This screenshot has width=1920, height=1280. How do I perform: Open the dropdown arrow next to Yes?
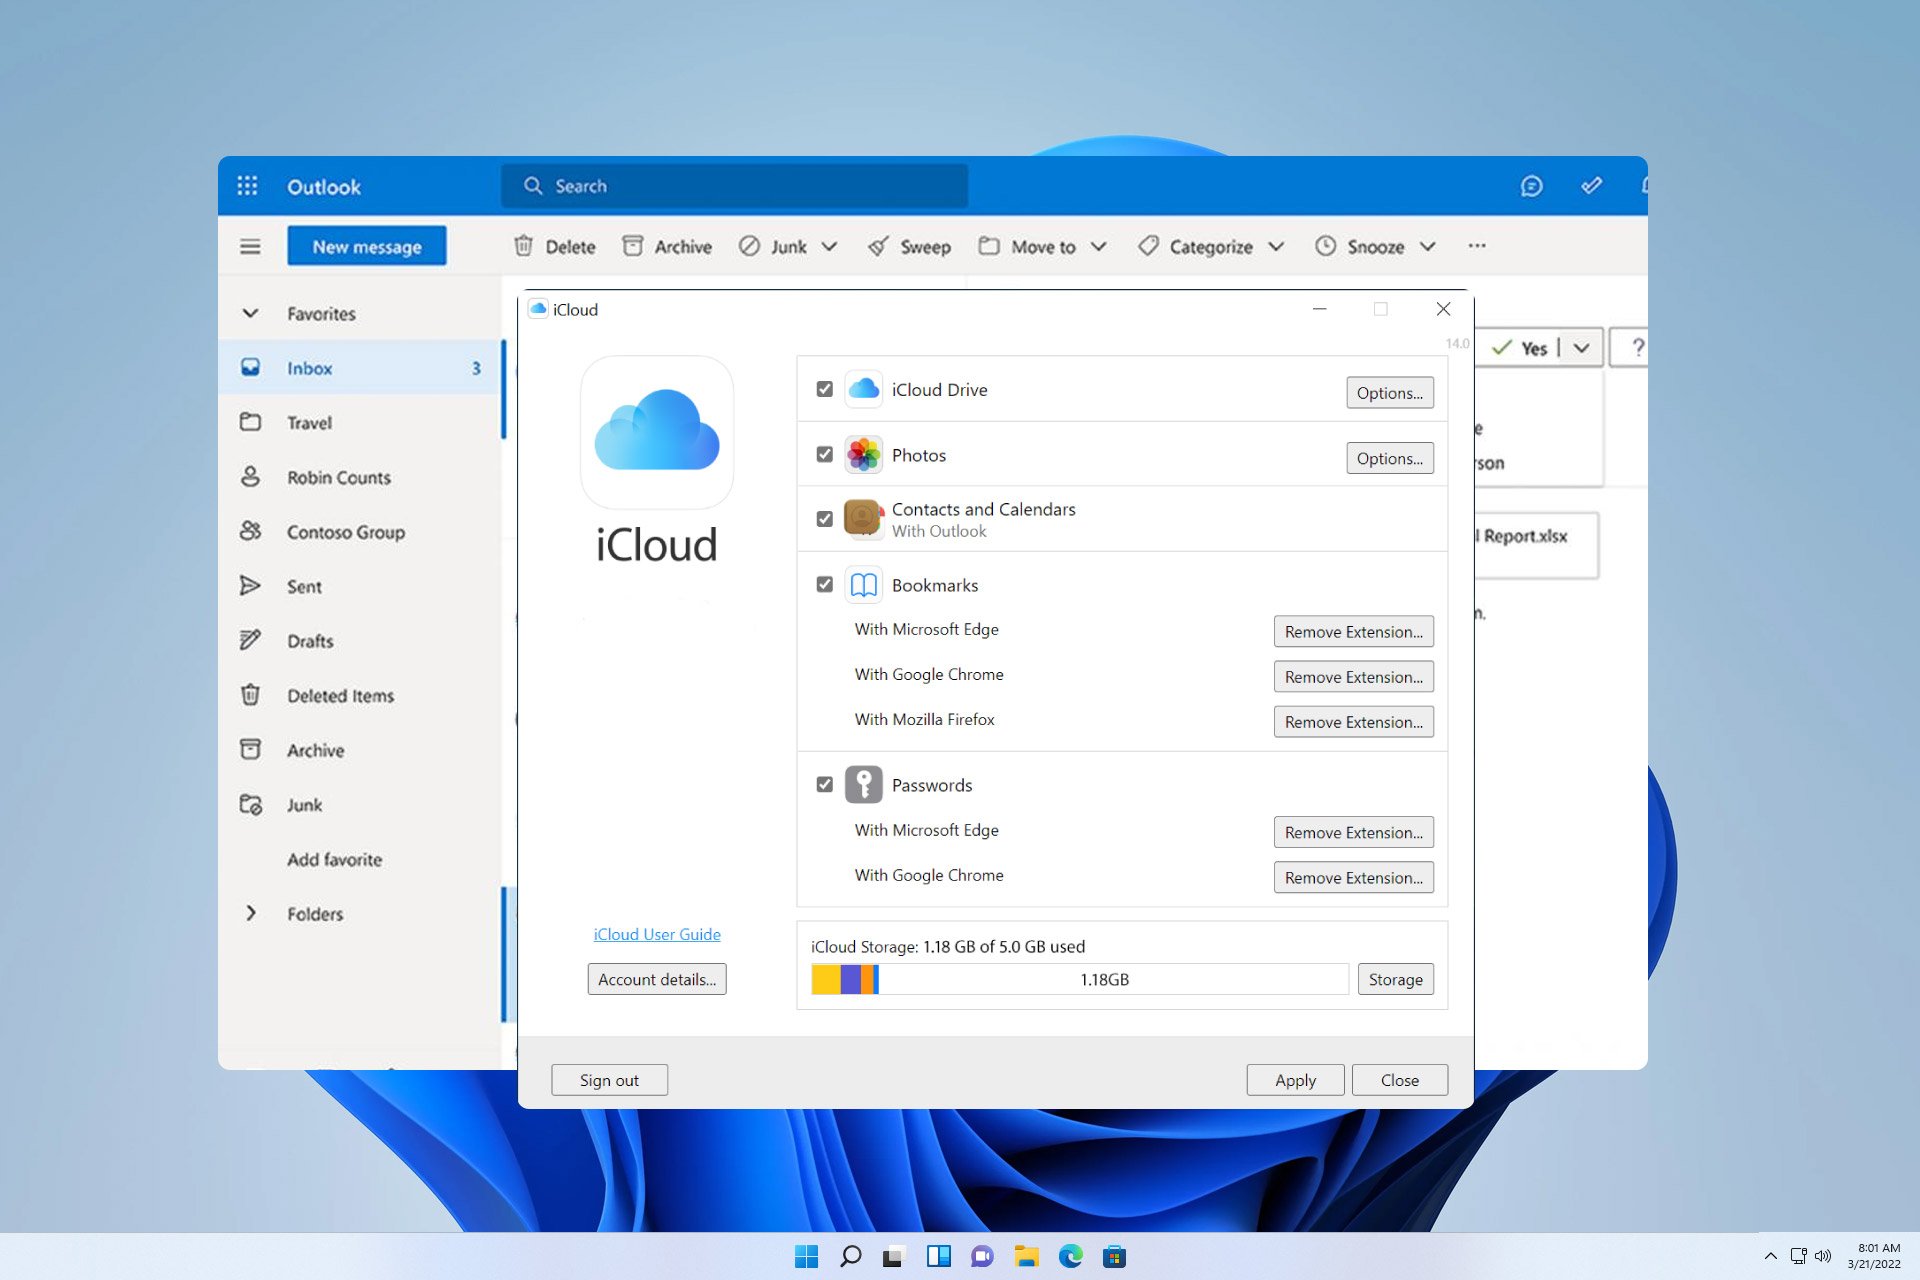(x=1581, y=348)
